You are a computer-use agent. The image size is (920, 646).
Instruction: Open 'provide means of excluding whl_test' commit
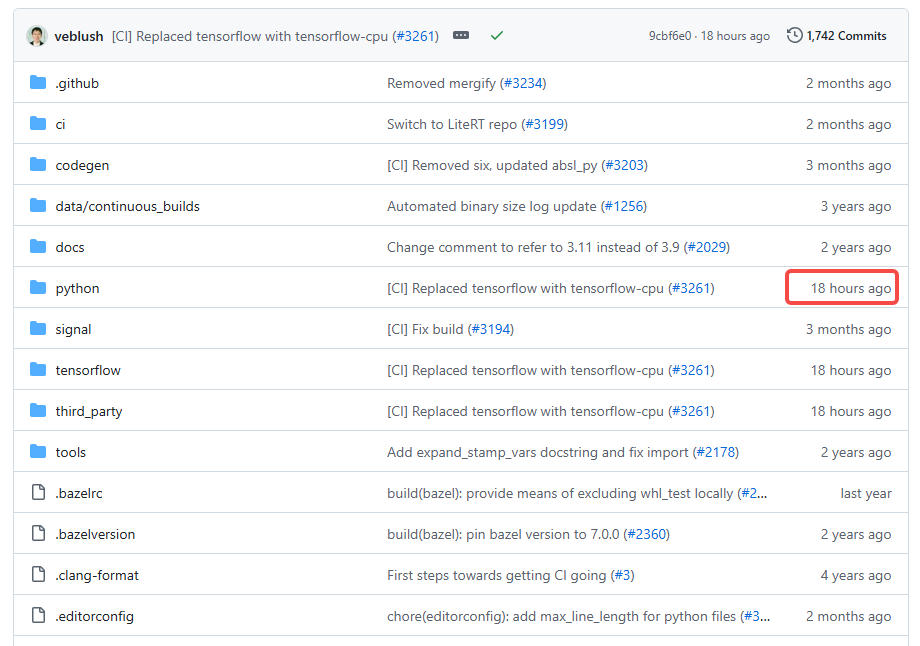[560, 494]
